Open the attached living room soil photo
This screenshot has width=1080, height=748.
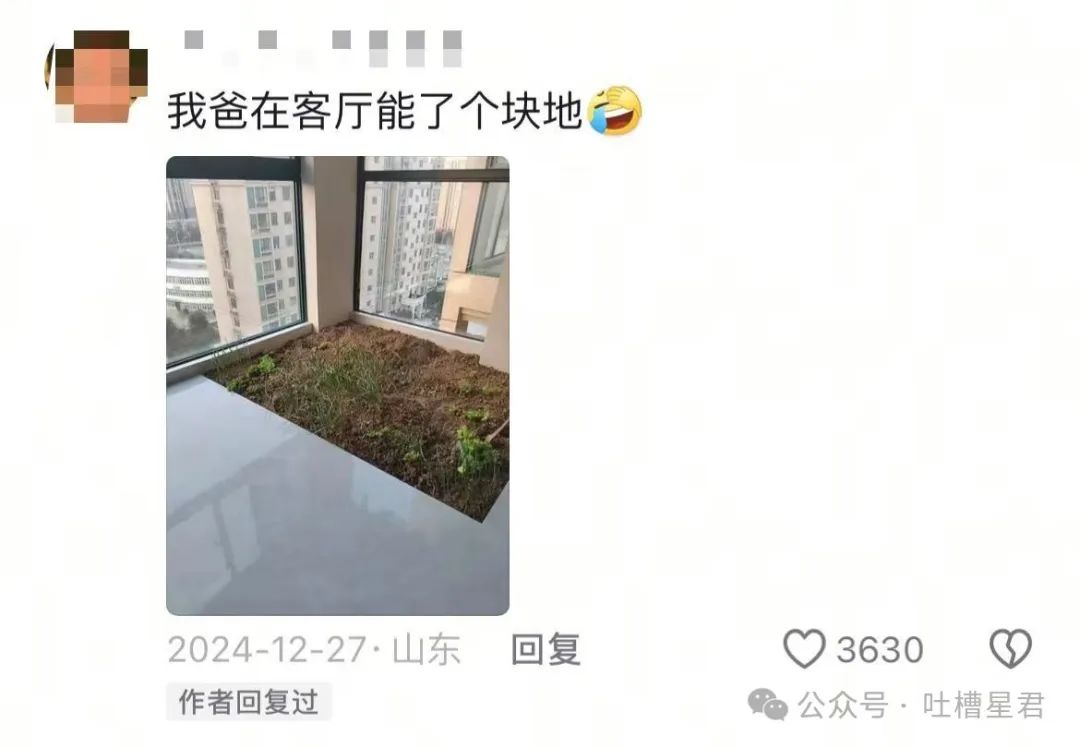tap(338, 386)
